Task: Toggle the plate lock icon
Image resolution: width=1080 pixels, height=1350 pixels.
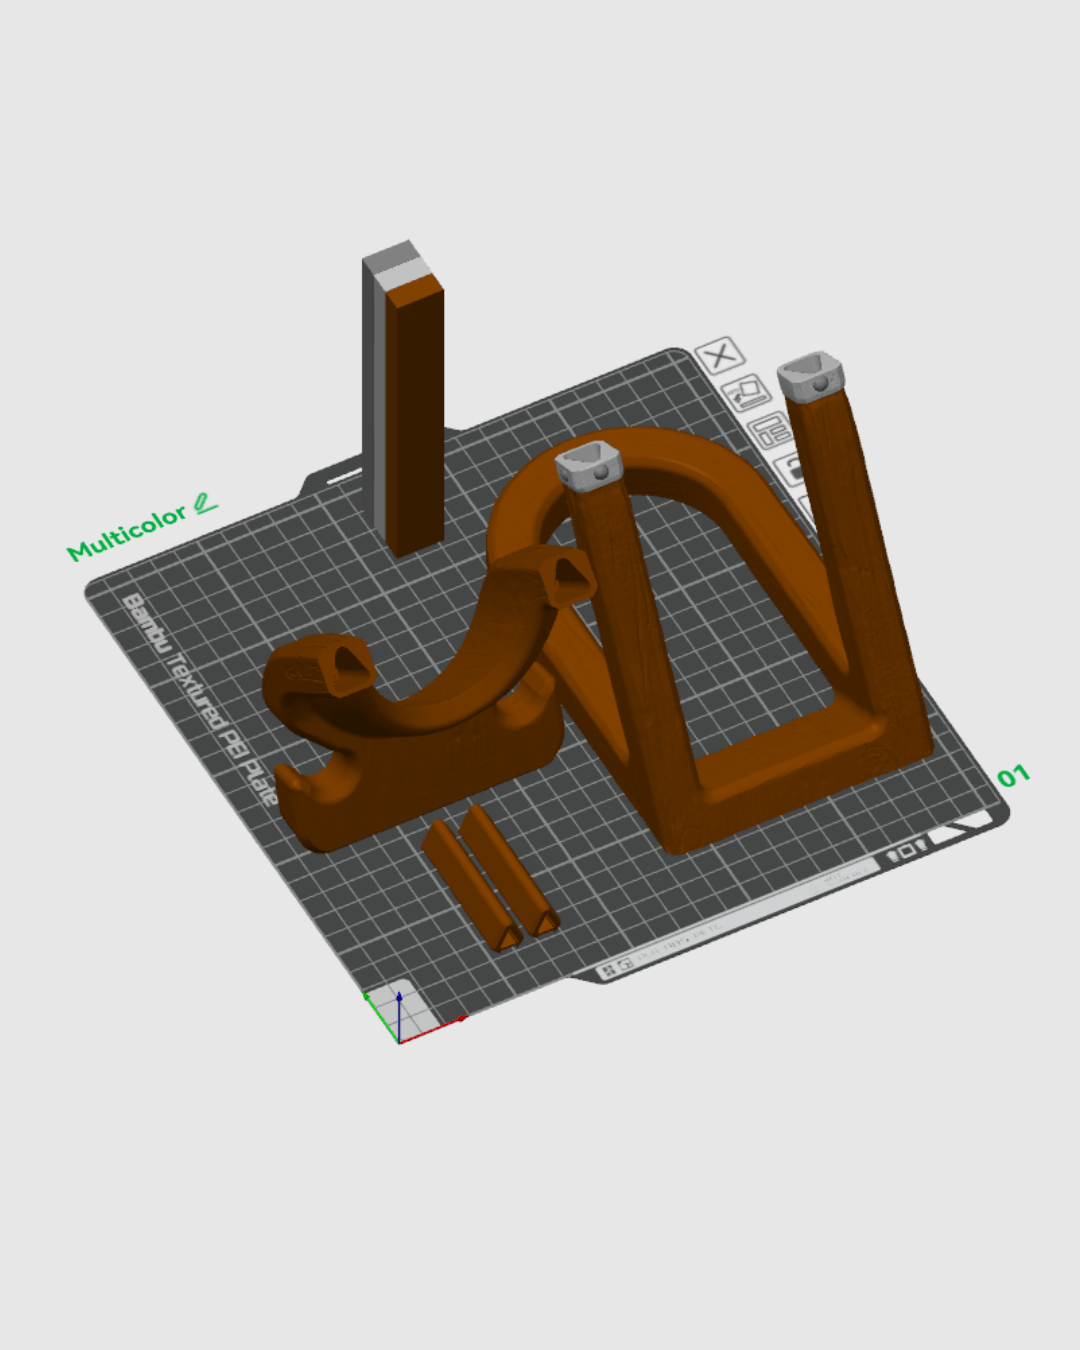Action: (791, 468)
